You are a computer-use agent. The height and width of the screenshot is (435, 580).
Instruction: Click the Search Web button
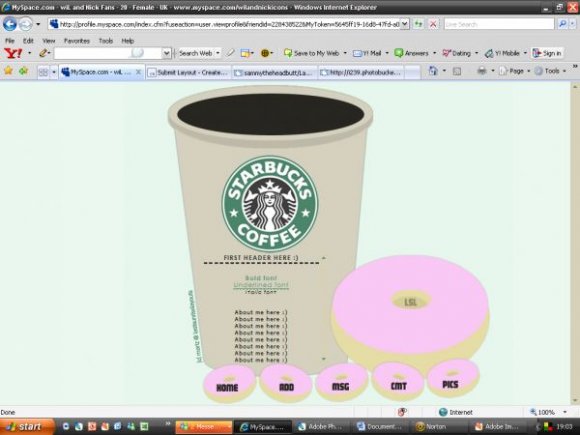click(x=196, y=53)
